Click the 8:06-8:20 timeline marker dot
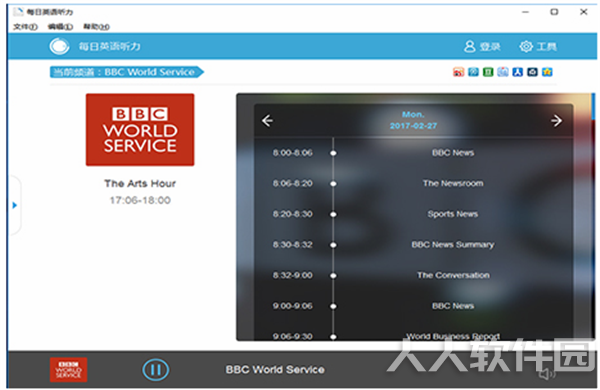Screen dimensions: 600x390 pos(333,184)
